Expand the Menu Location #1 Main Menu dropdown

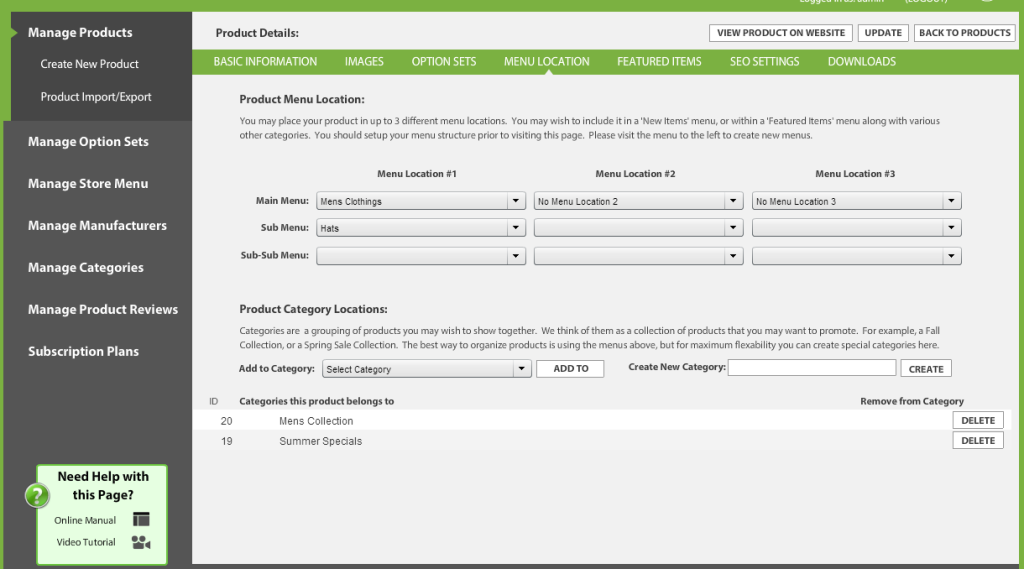coord(421,201)
